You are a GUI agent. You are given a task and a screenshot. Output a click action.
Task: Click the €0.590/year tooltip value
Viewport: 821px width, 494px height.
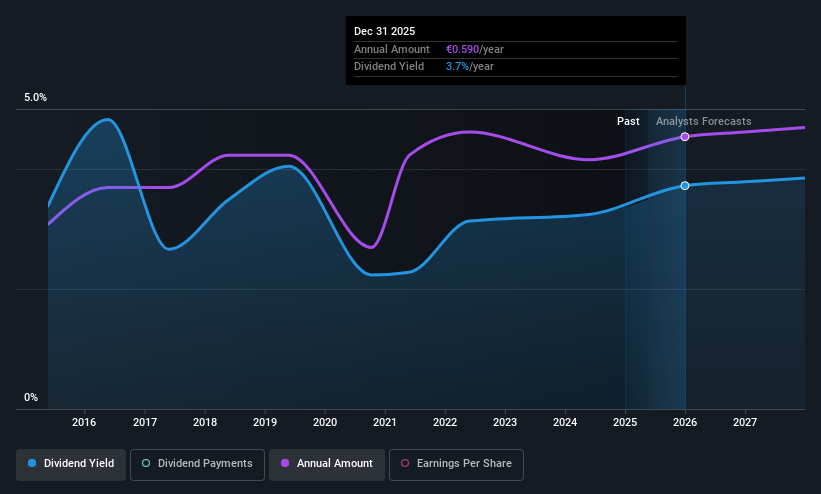point(475,49)
